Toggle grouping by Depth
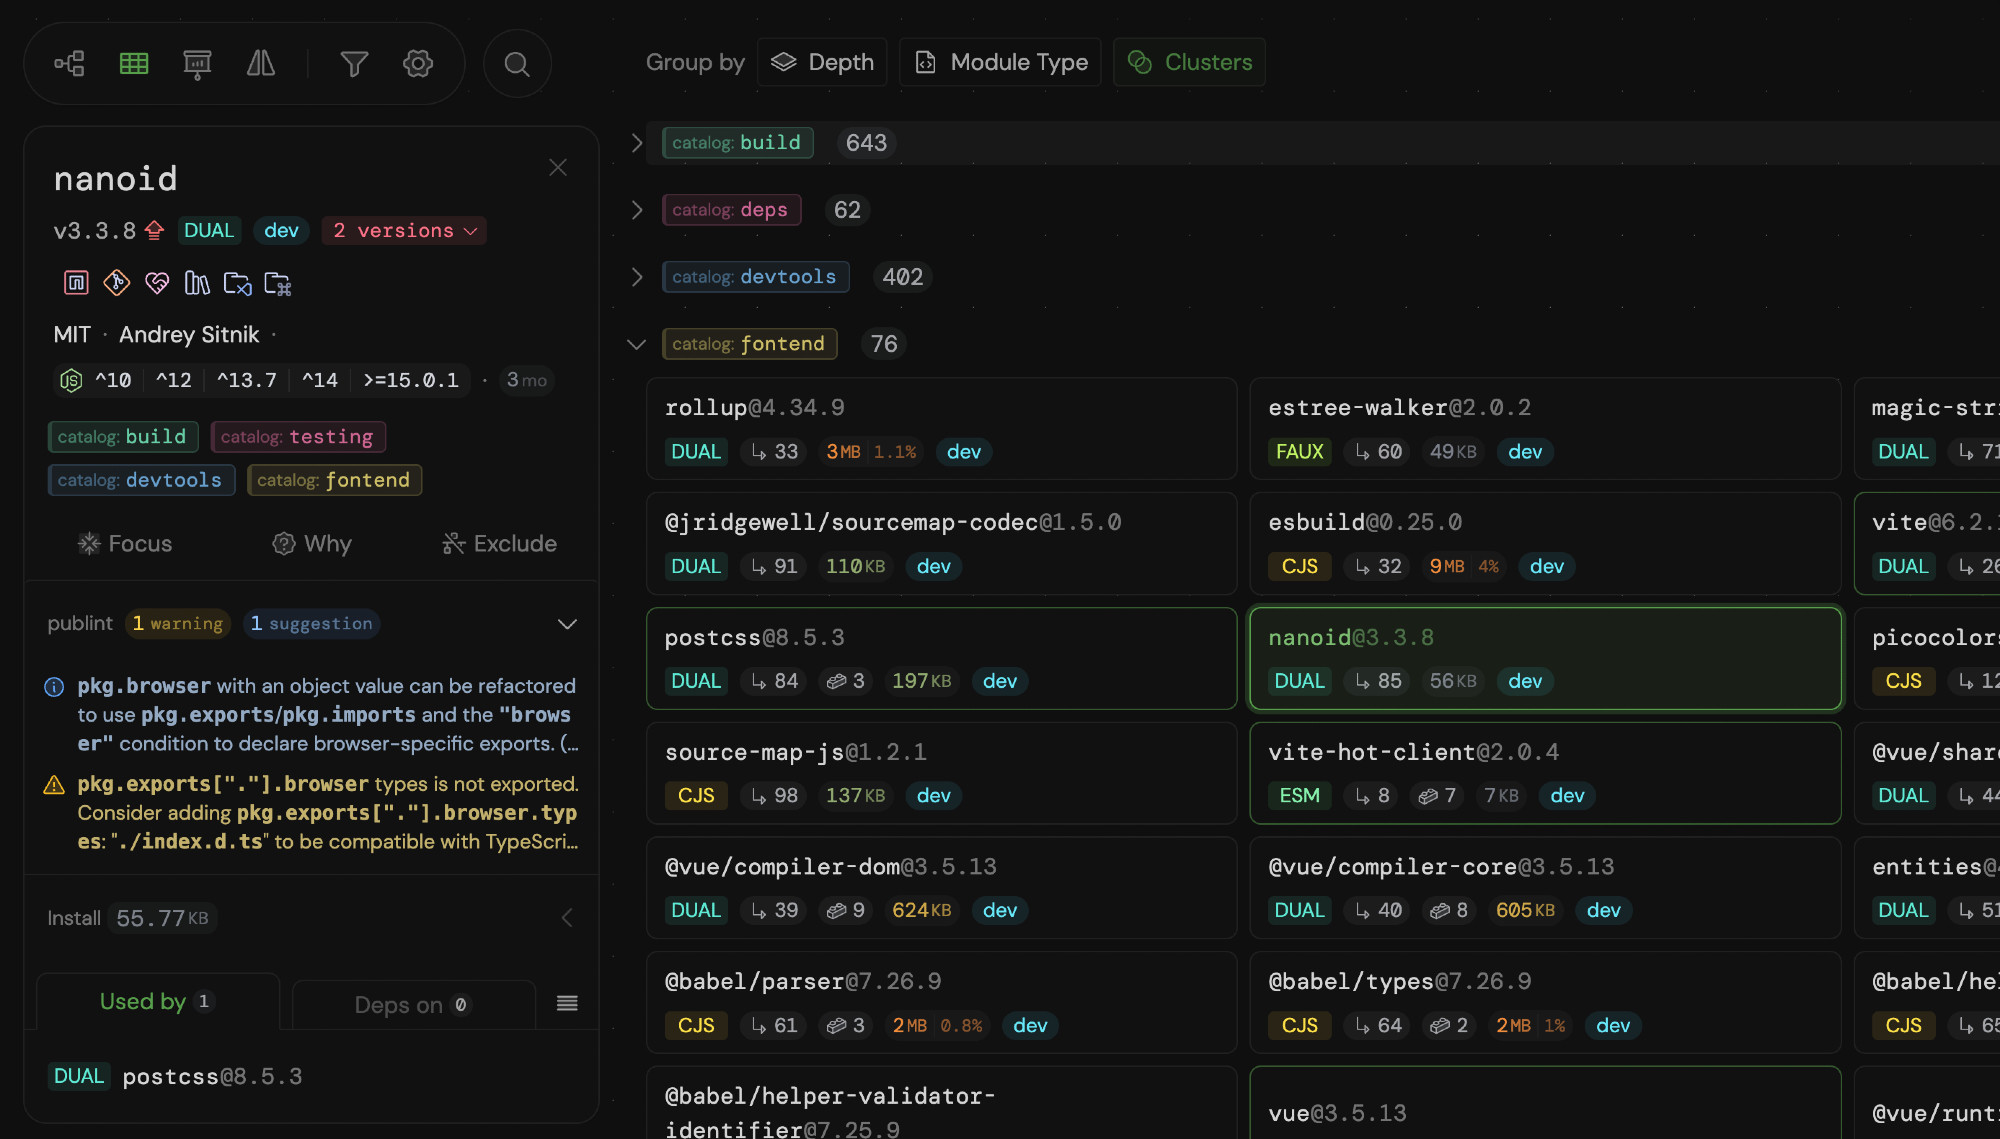2000x1139 pixels. [x=822, y=62]
